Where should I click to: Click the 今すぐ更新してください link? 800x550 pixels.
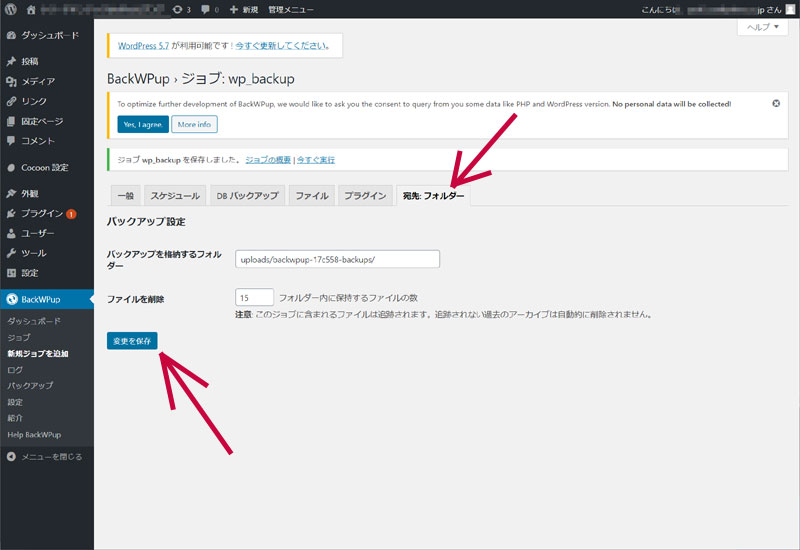[280, 46]
